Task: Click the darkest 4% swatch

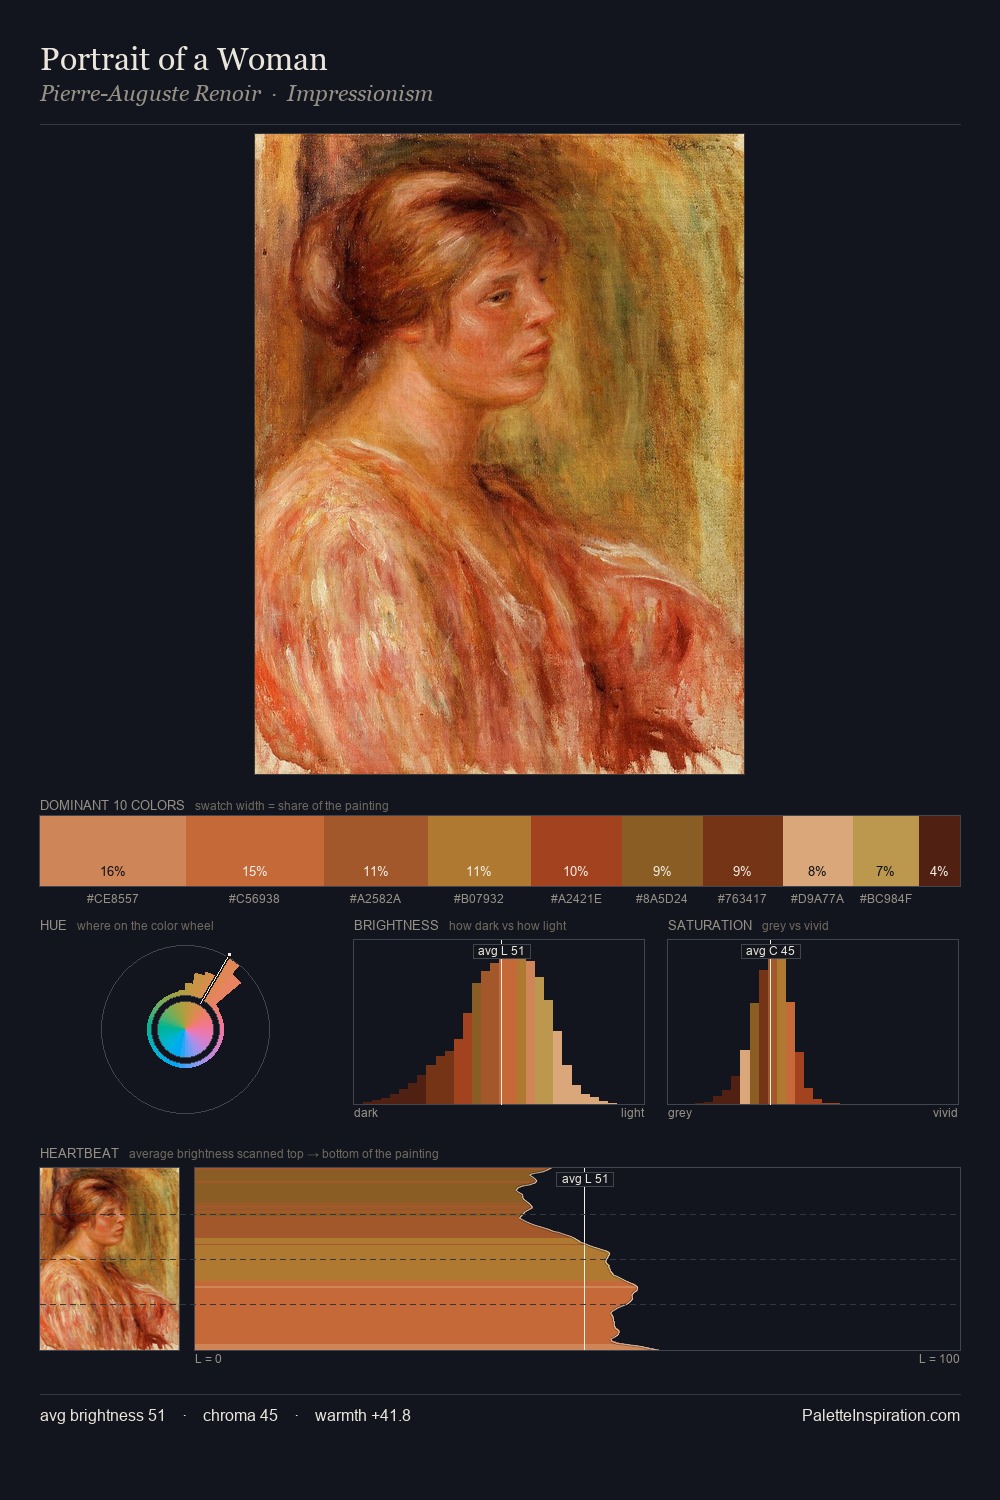Action: [x=939, y=851]
